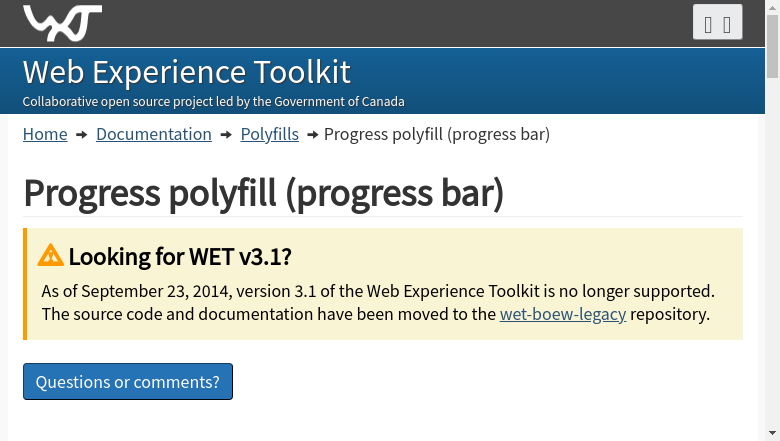This screenshot has width=780, height=441.
Task: Click the WET logo in the top bar
Action: coord(62,22)
